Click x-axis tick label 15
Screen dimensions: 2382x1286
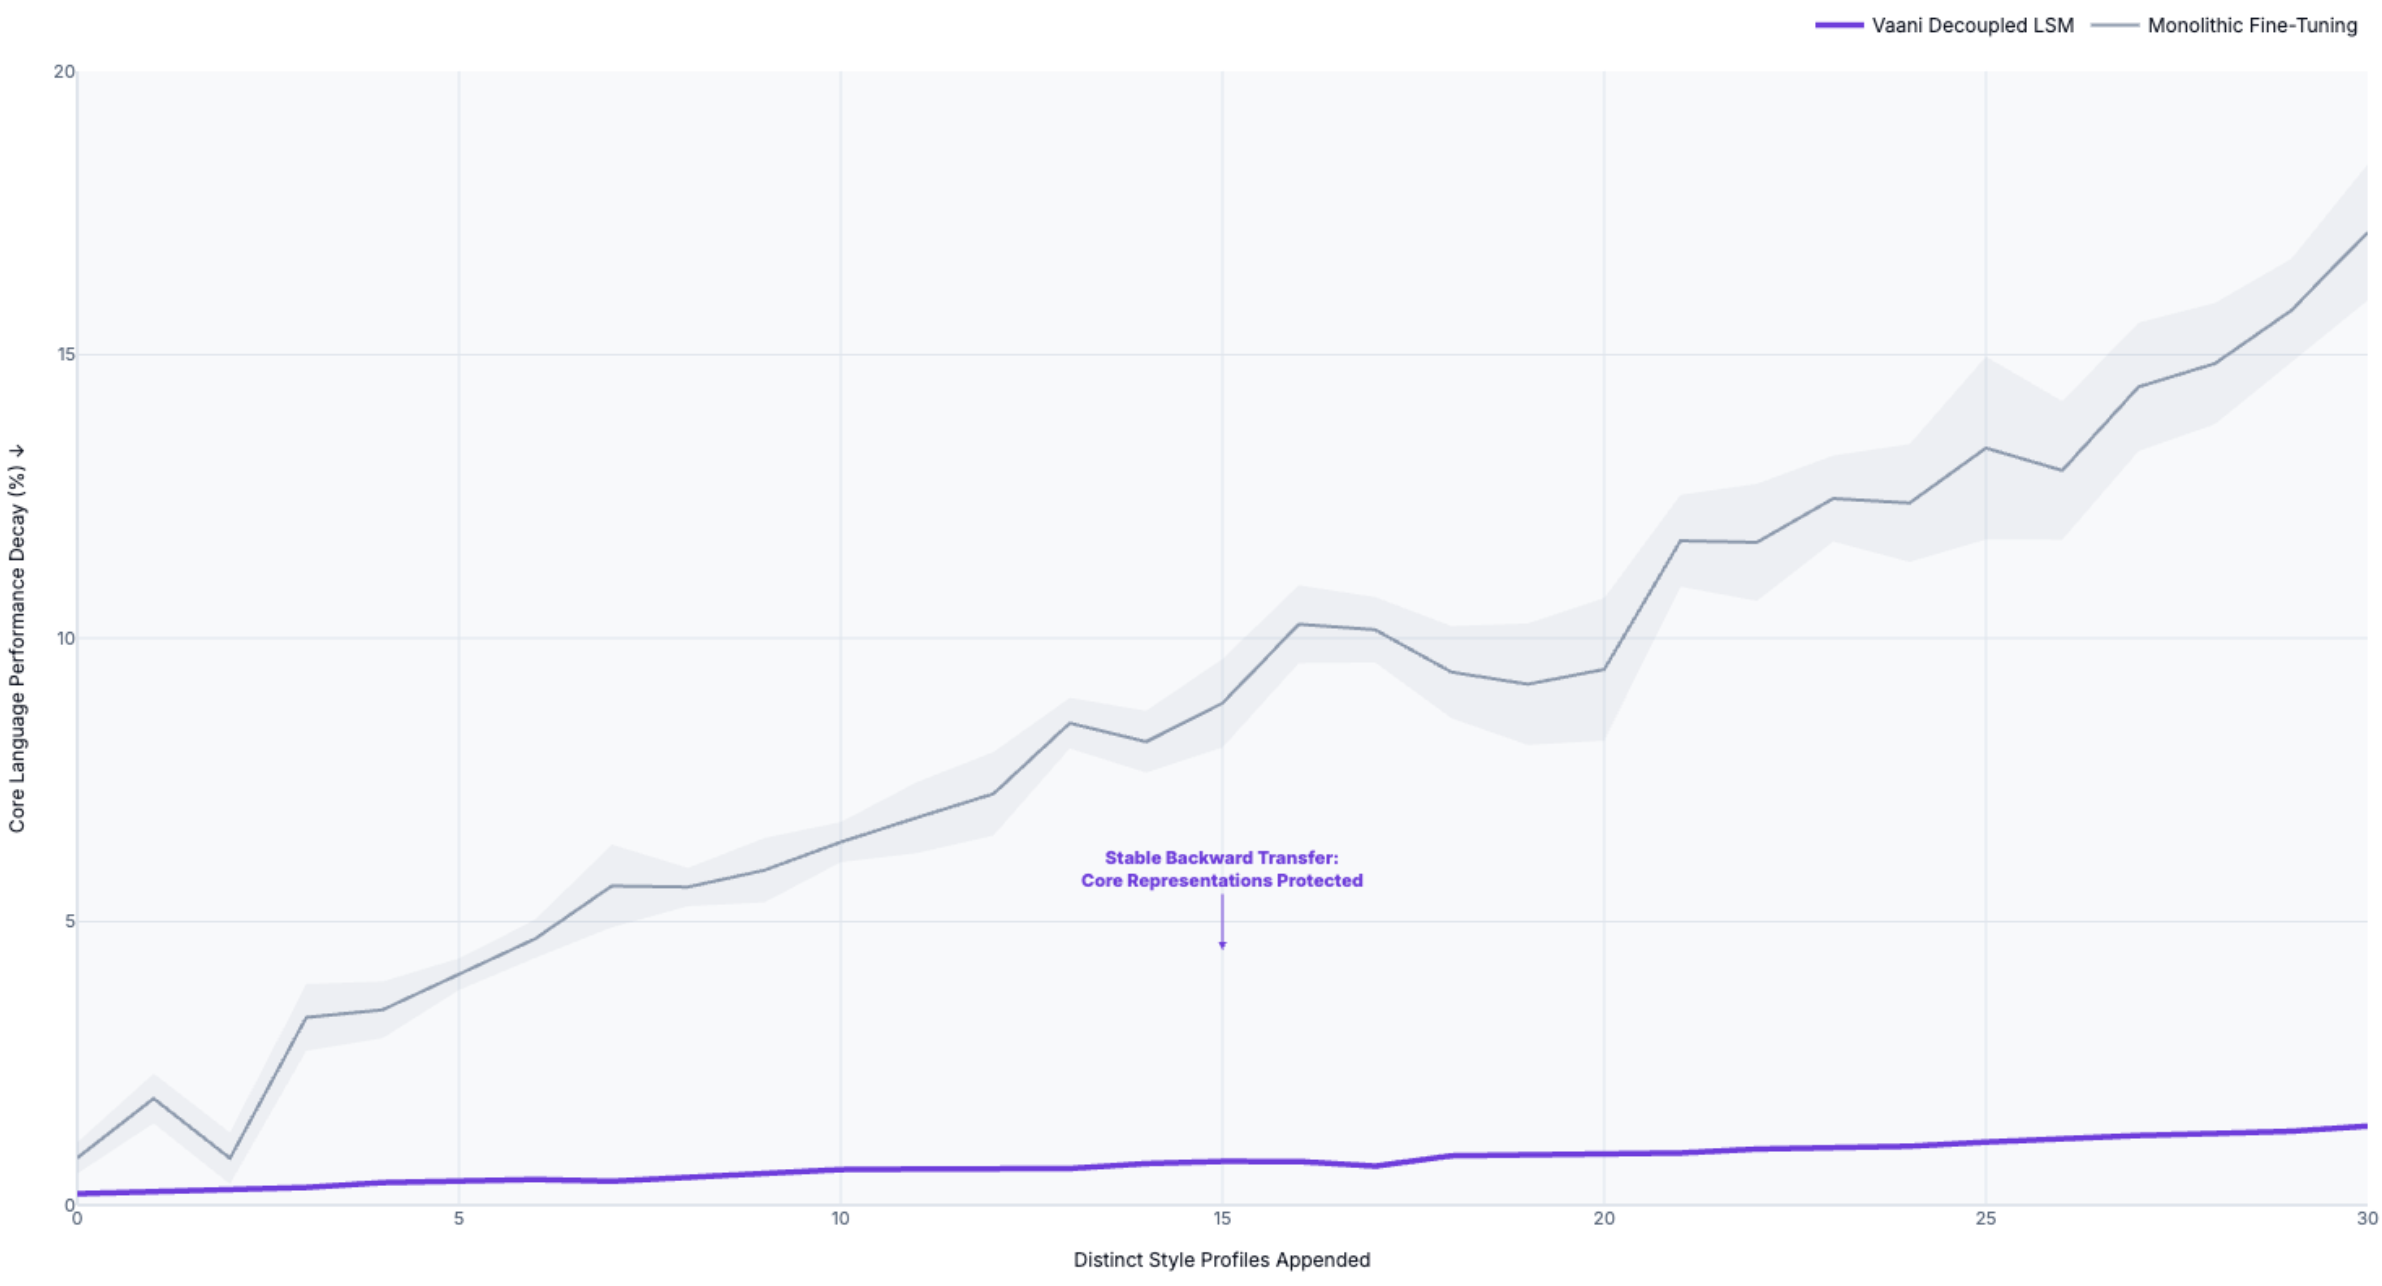coord(1222,1218)
